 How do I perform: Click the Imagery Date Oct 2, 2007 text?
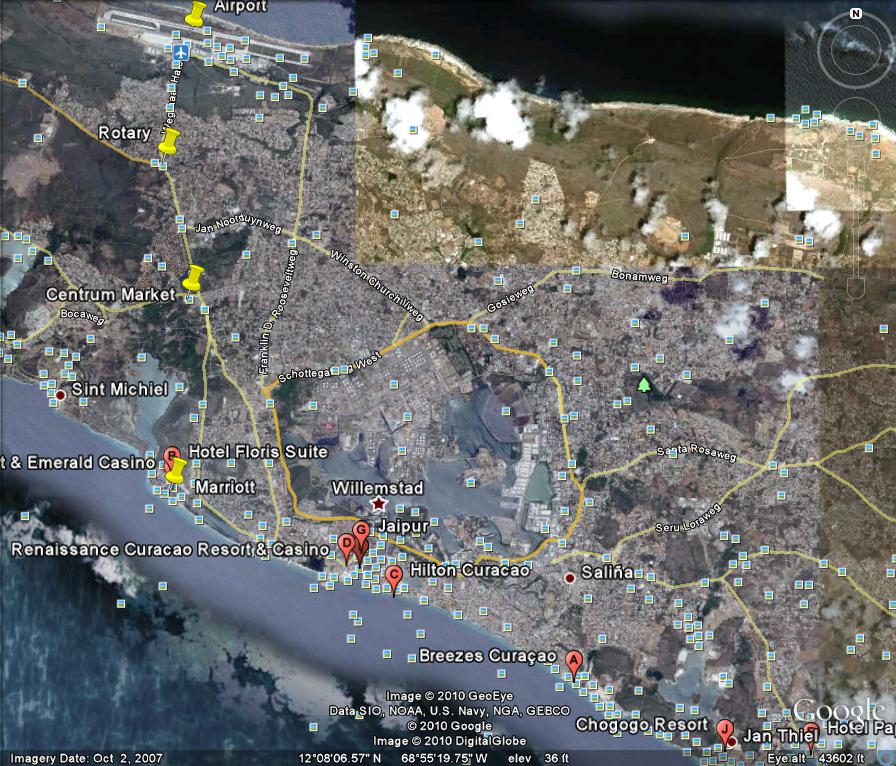(86, 758)
